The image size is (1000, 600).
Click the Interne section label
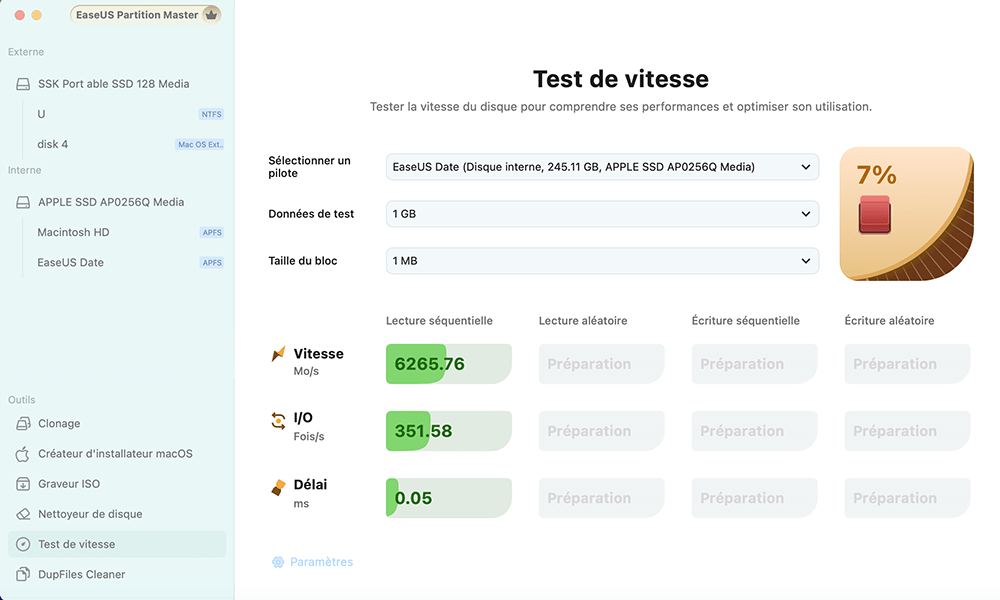pyautogui.click(x=24, y=170)
